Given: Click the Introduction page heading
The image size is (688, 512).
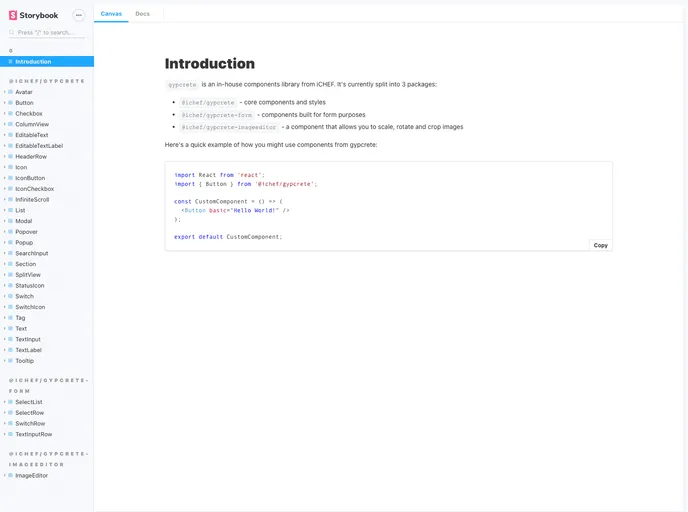Looking at the screenshot, I should pyautogui.click(x=210, y=64).
